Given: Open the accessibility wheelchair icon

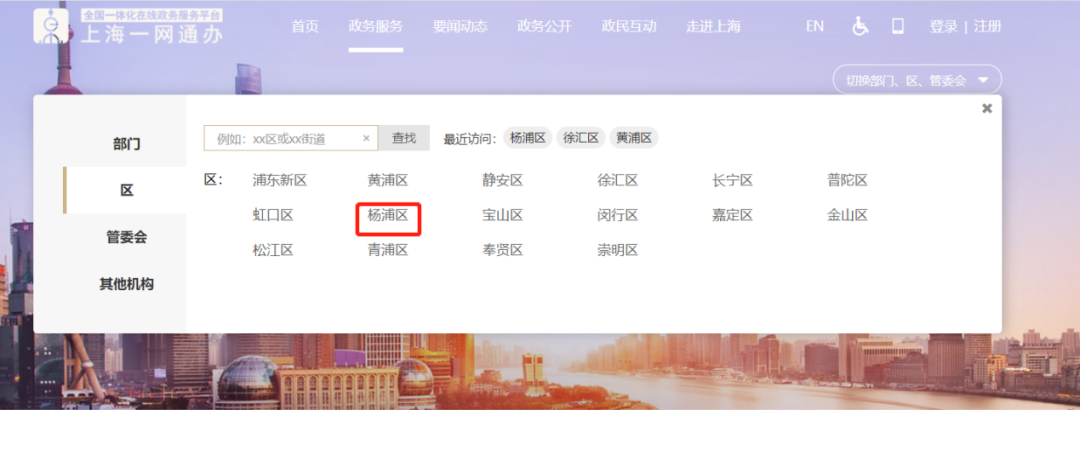Looking at the screenshot, I should coord(860,27).
